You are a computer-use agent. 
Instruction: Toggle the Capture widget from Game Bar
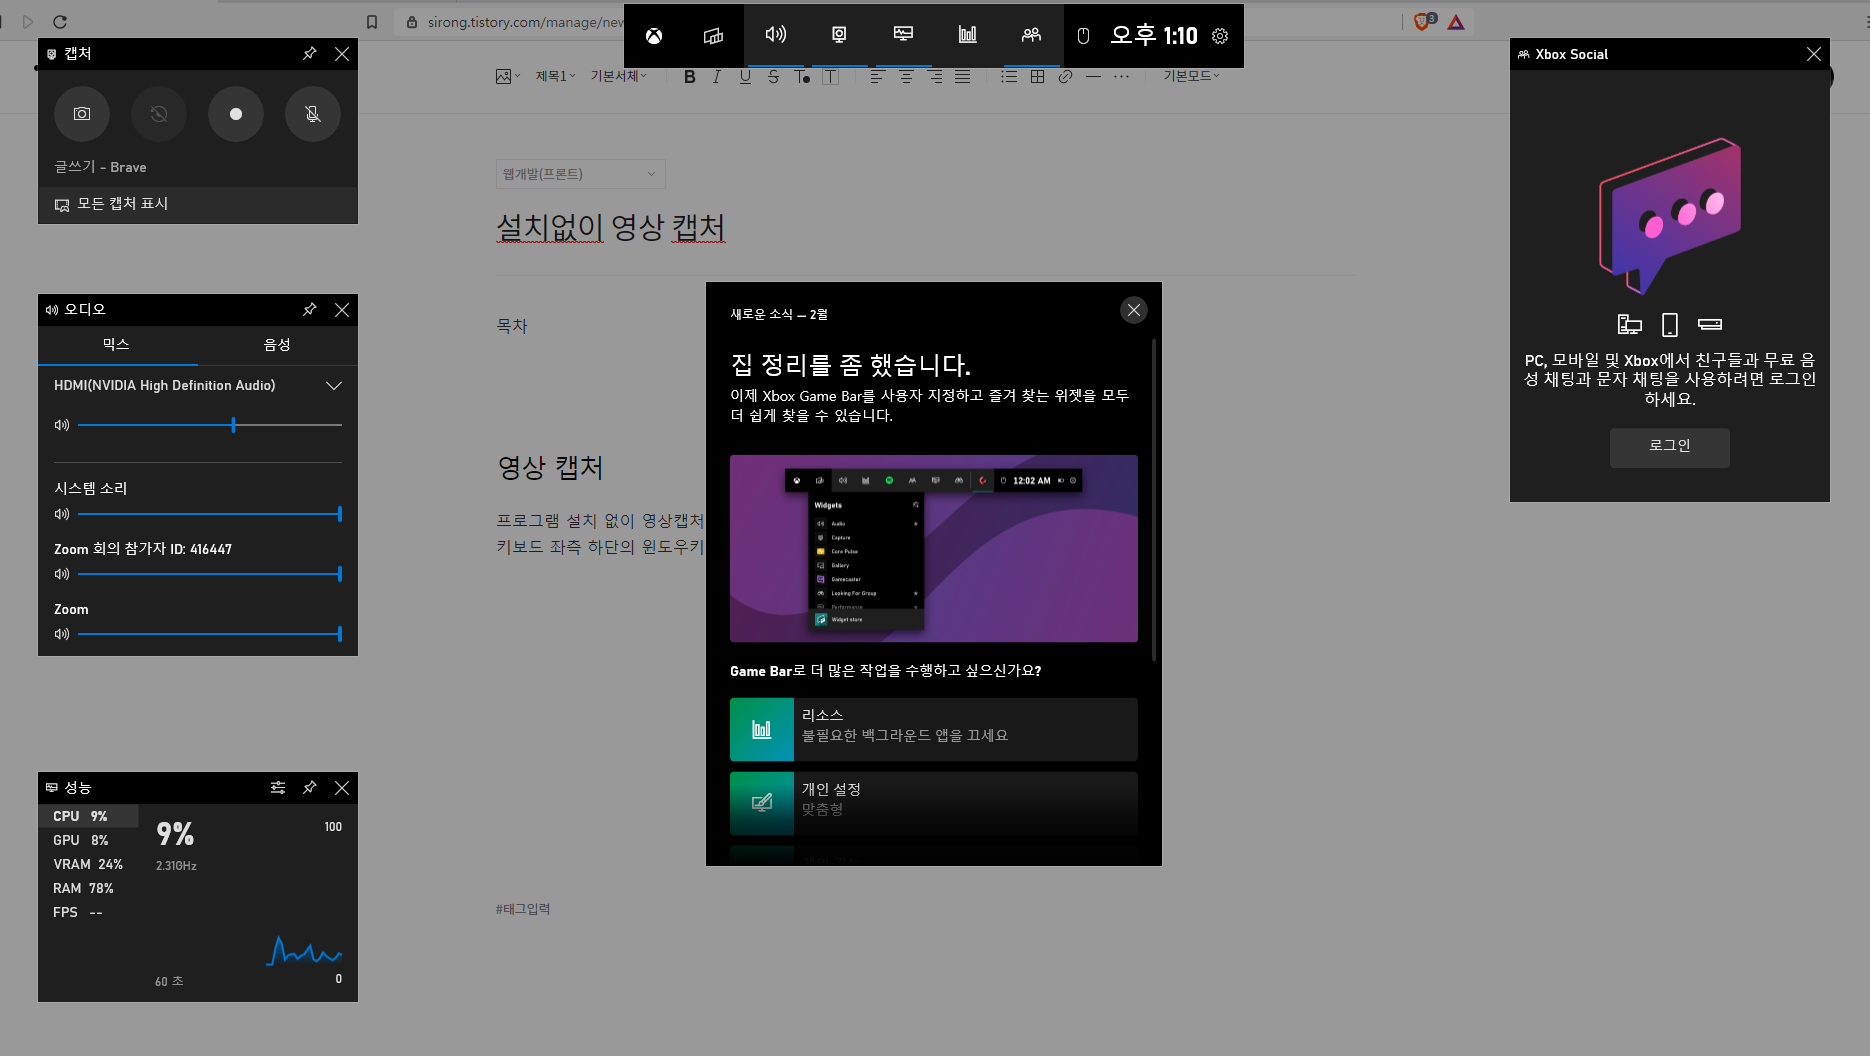point(839,35)
